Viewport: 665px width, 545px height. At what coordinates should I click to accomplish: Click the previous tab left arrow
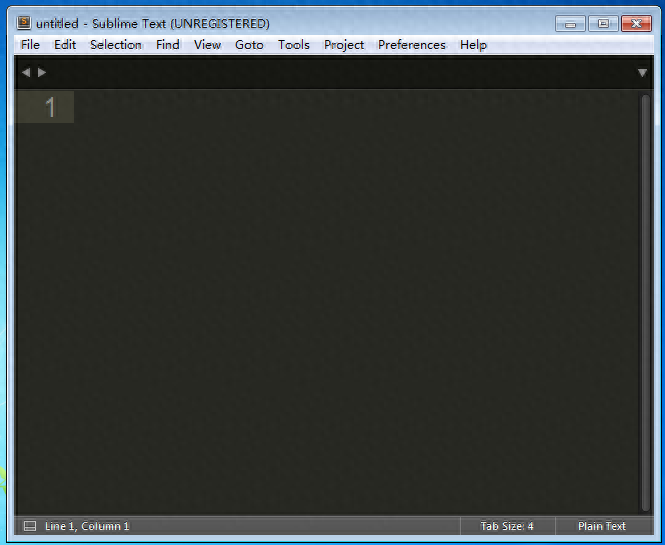click(x=26, y=73)
